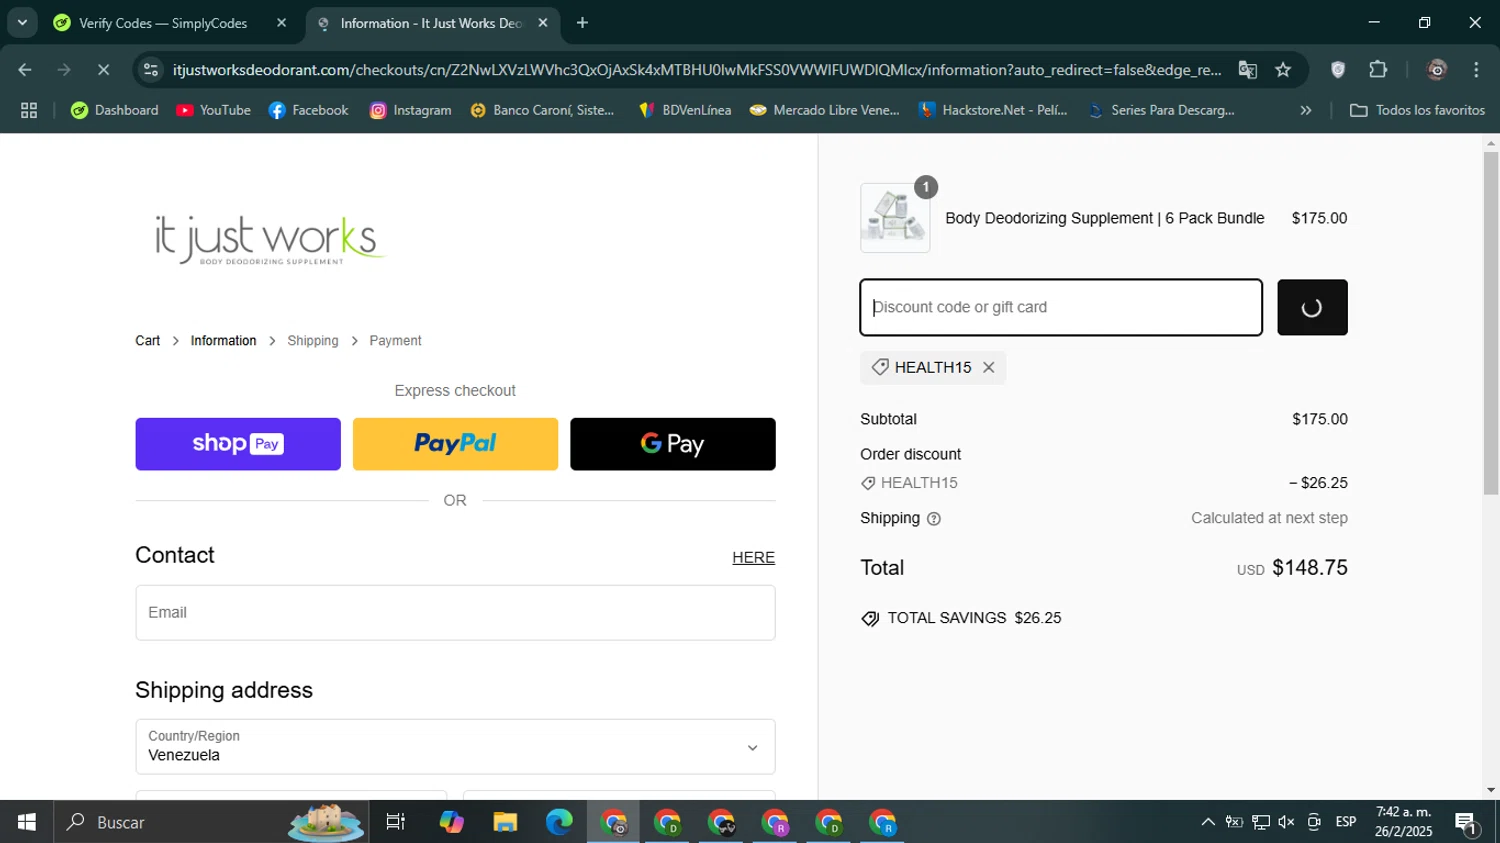Stop loading the page
Viewport: 1500px width, 843px height.
click(x=105, y=70)
